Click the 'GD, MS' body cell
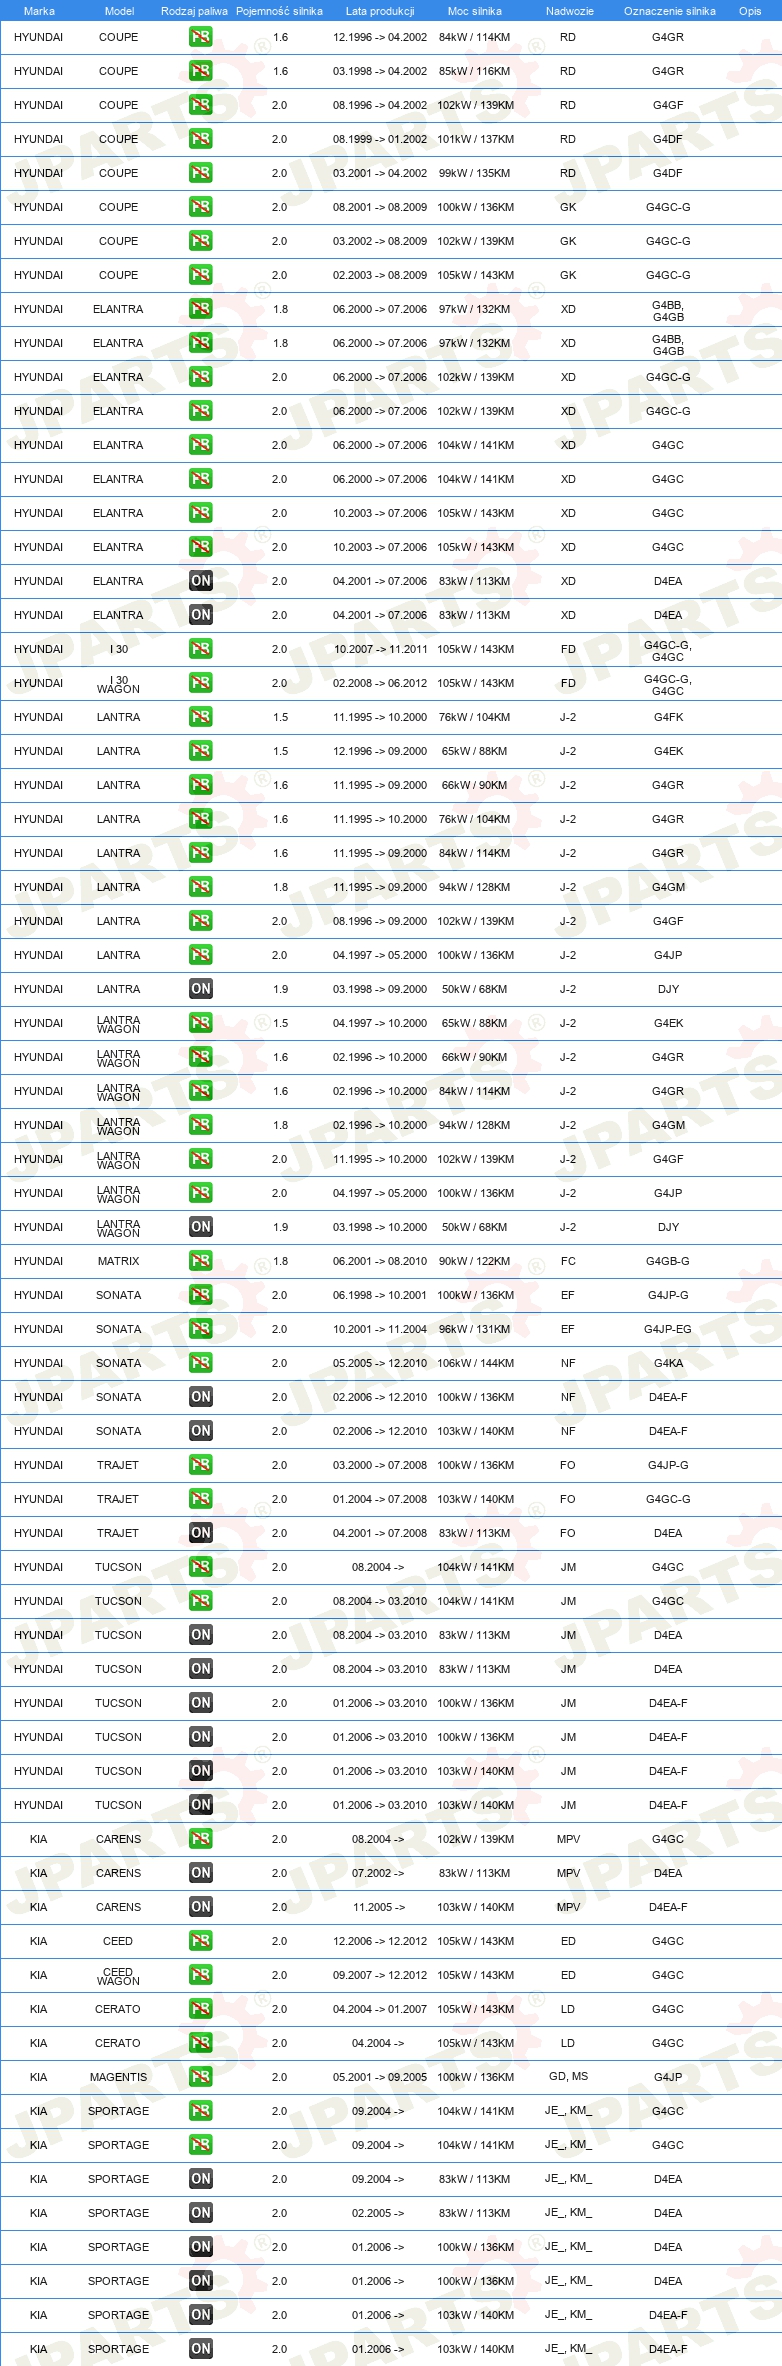 pos(568,2076)
